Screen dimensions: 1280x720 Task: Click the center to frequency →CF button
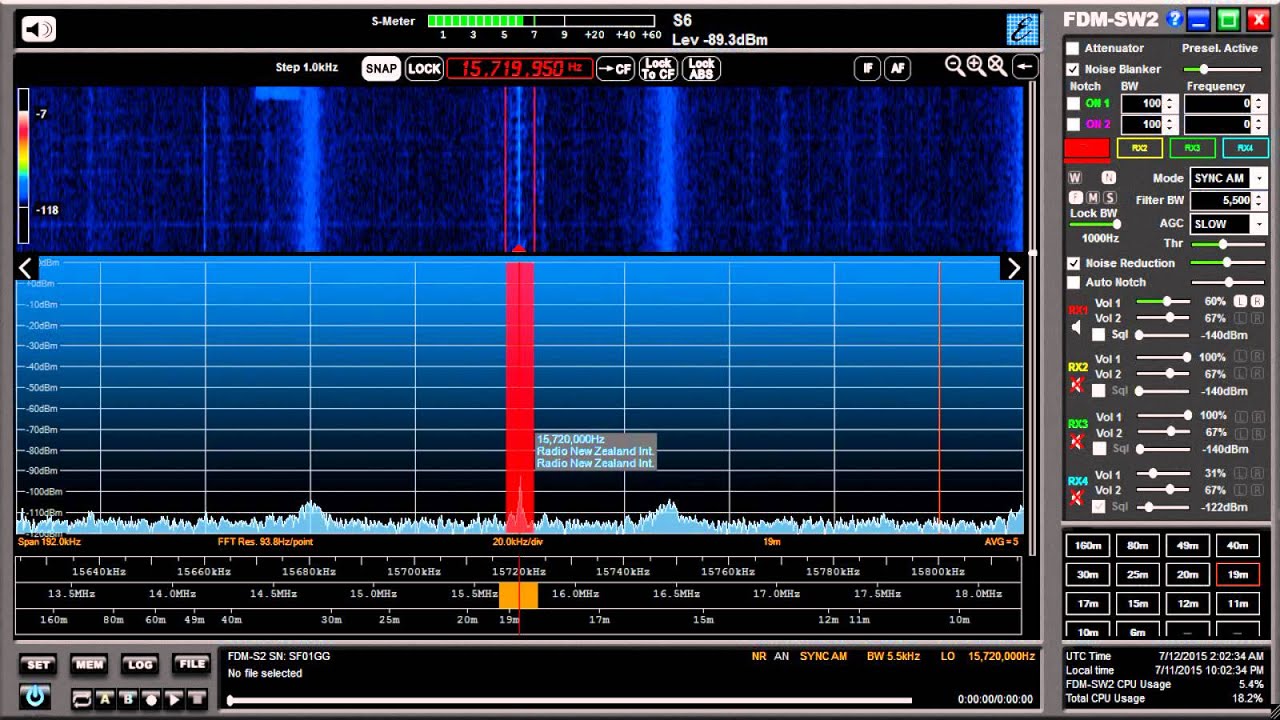[615, 68]
